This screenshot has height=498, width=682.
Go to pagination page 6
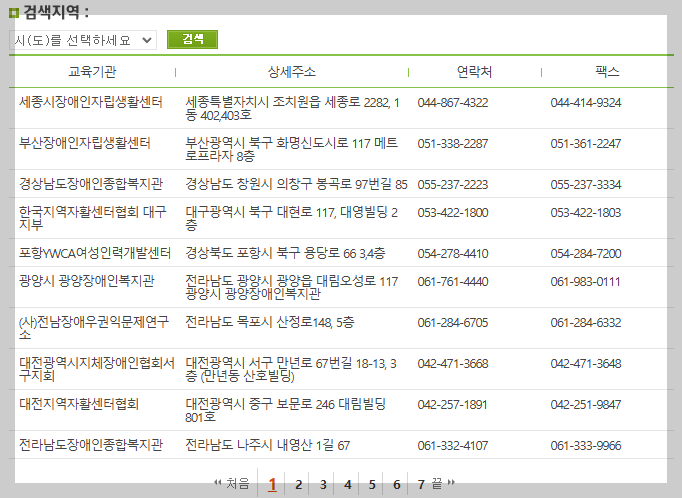397,485
